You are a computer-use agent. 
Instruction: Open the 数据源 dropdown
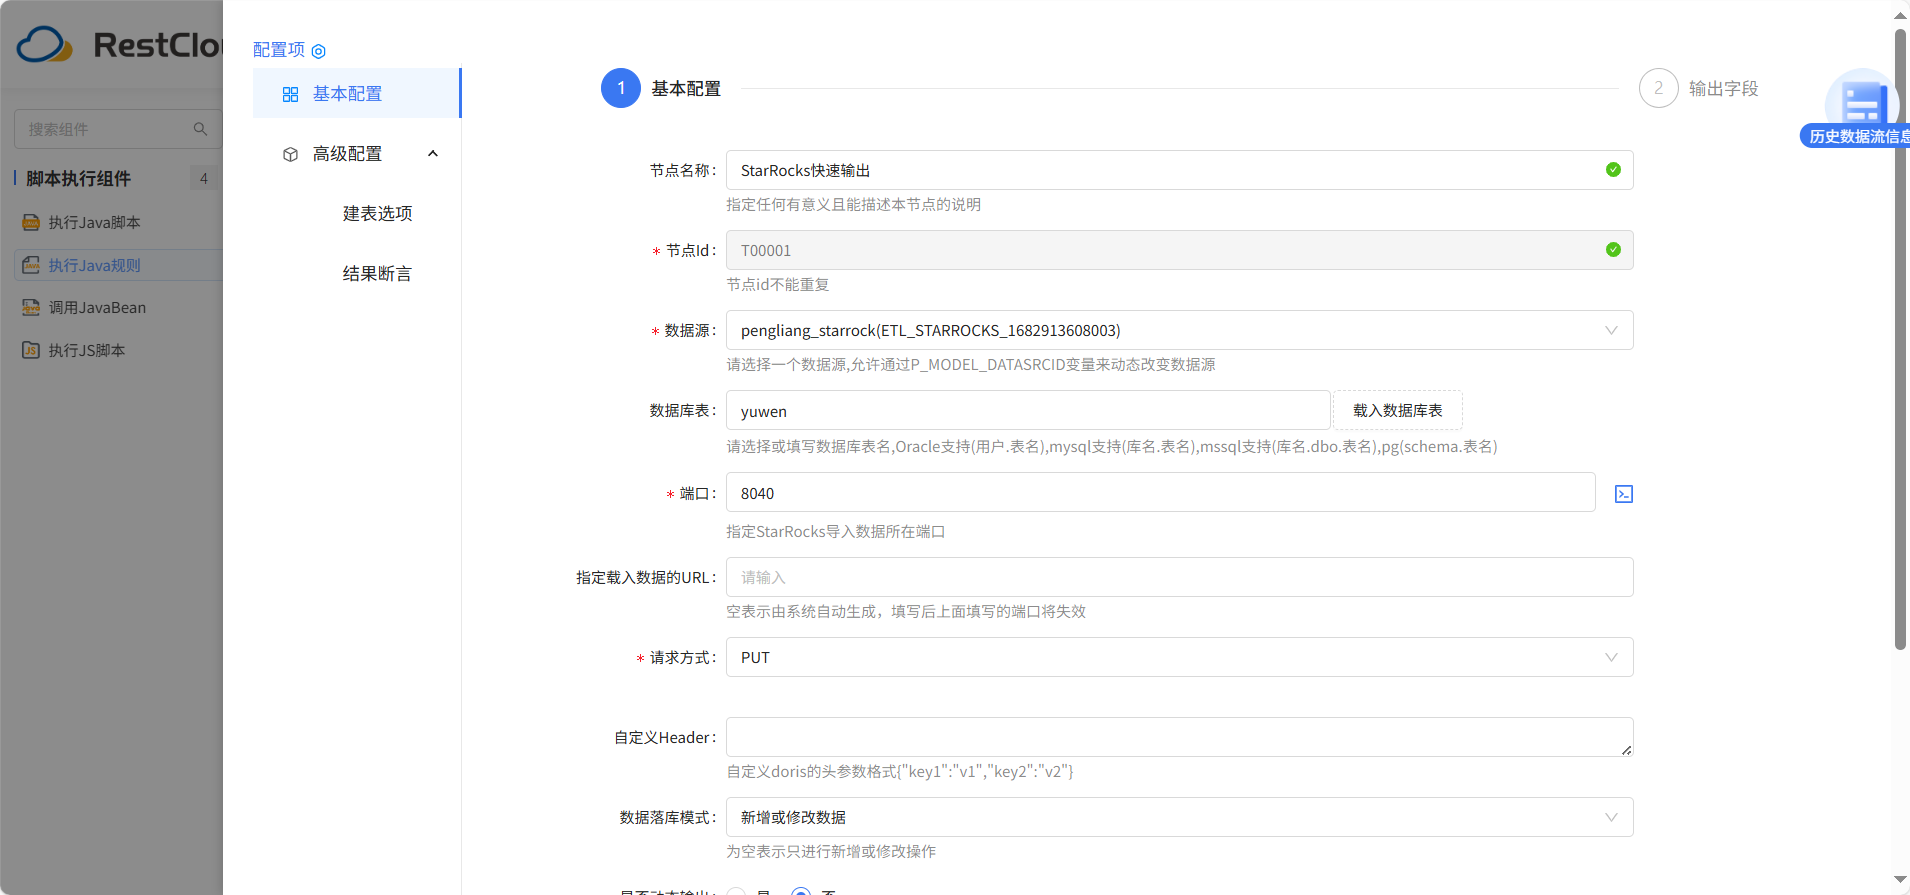[x=1178, y=331]
